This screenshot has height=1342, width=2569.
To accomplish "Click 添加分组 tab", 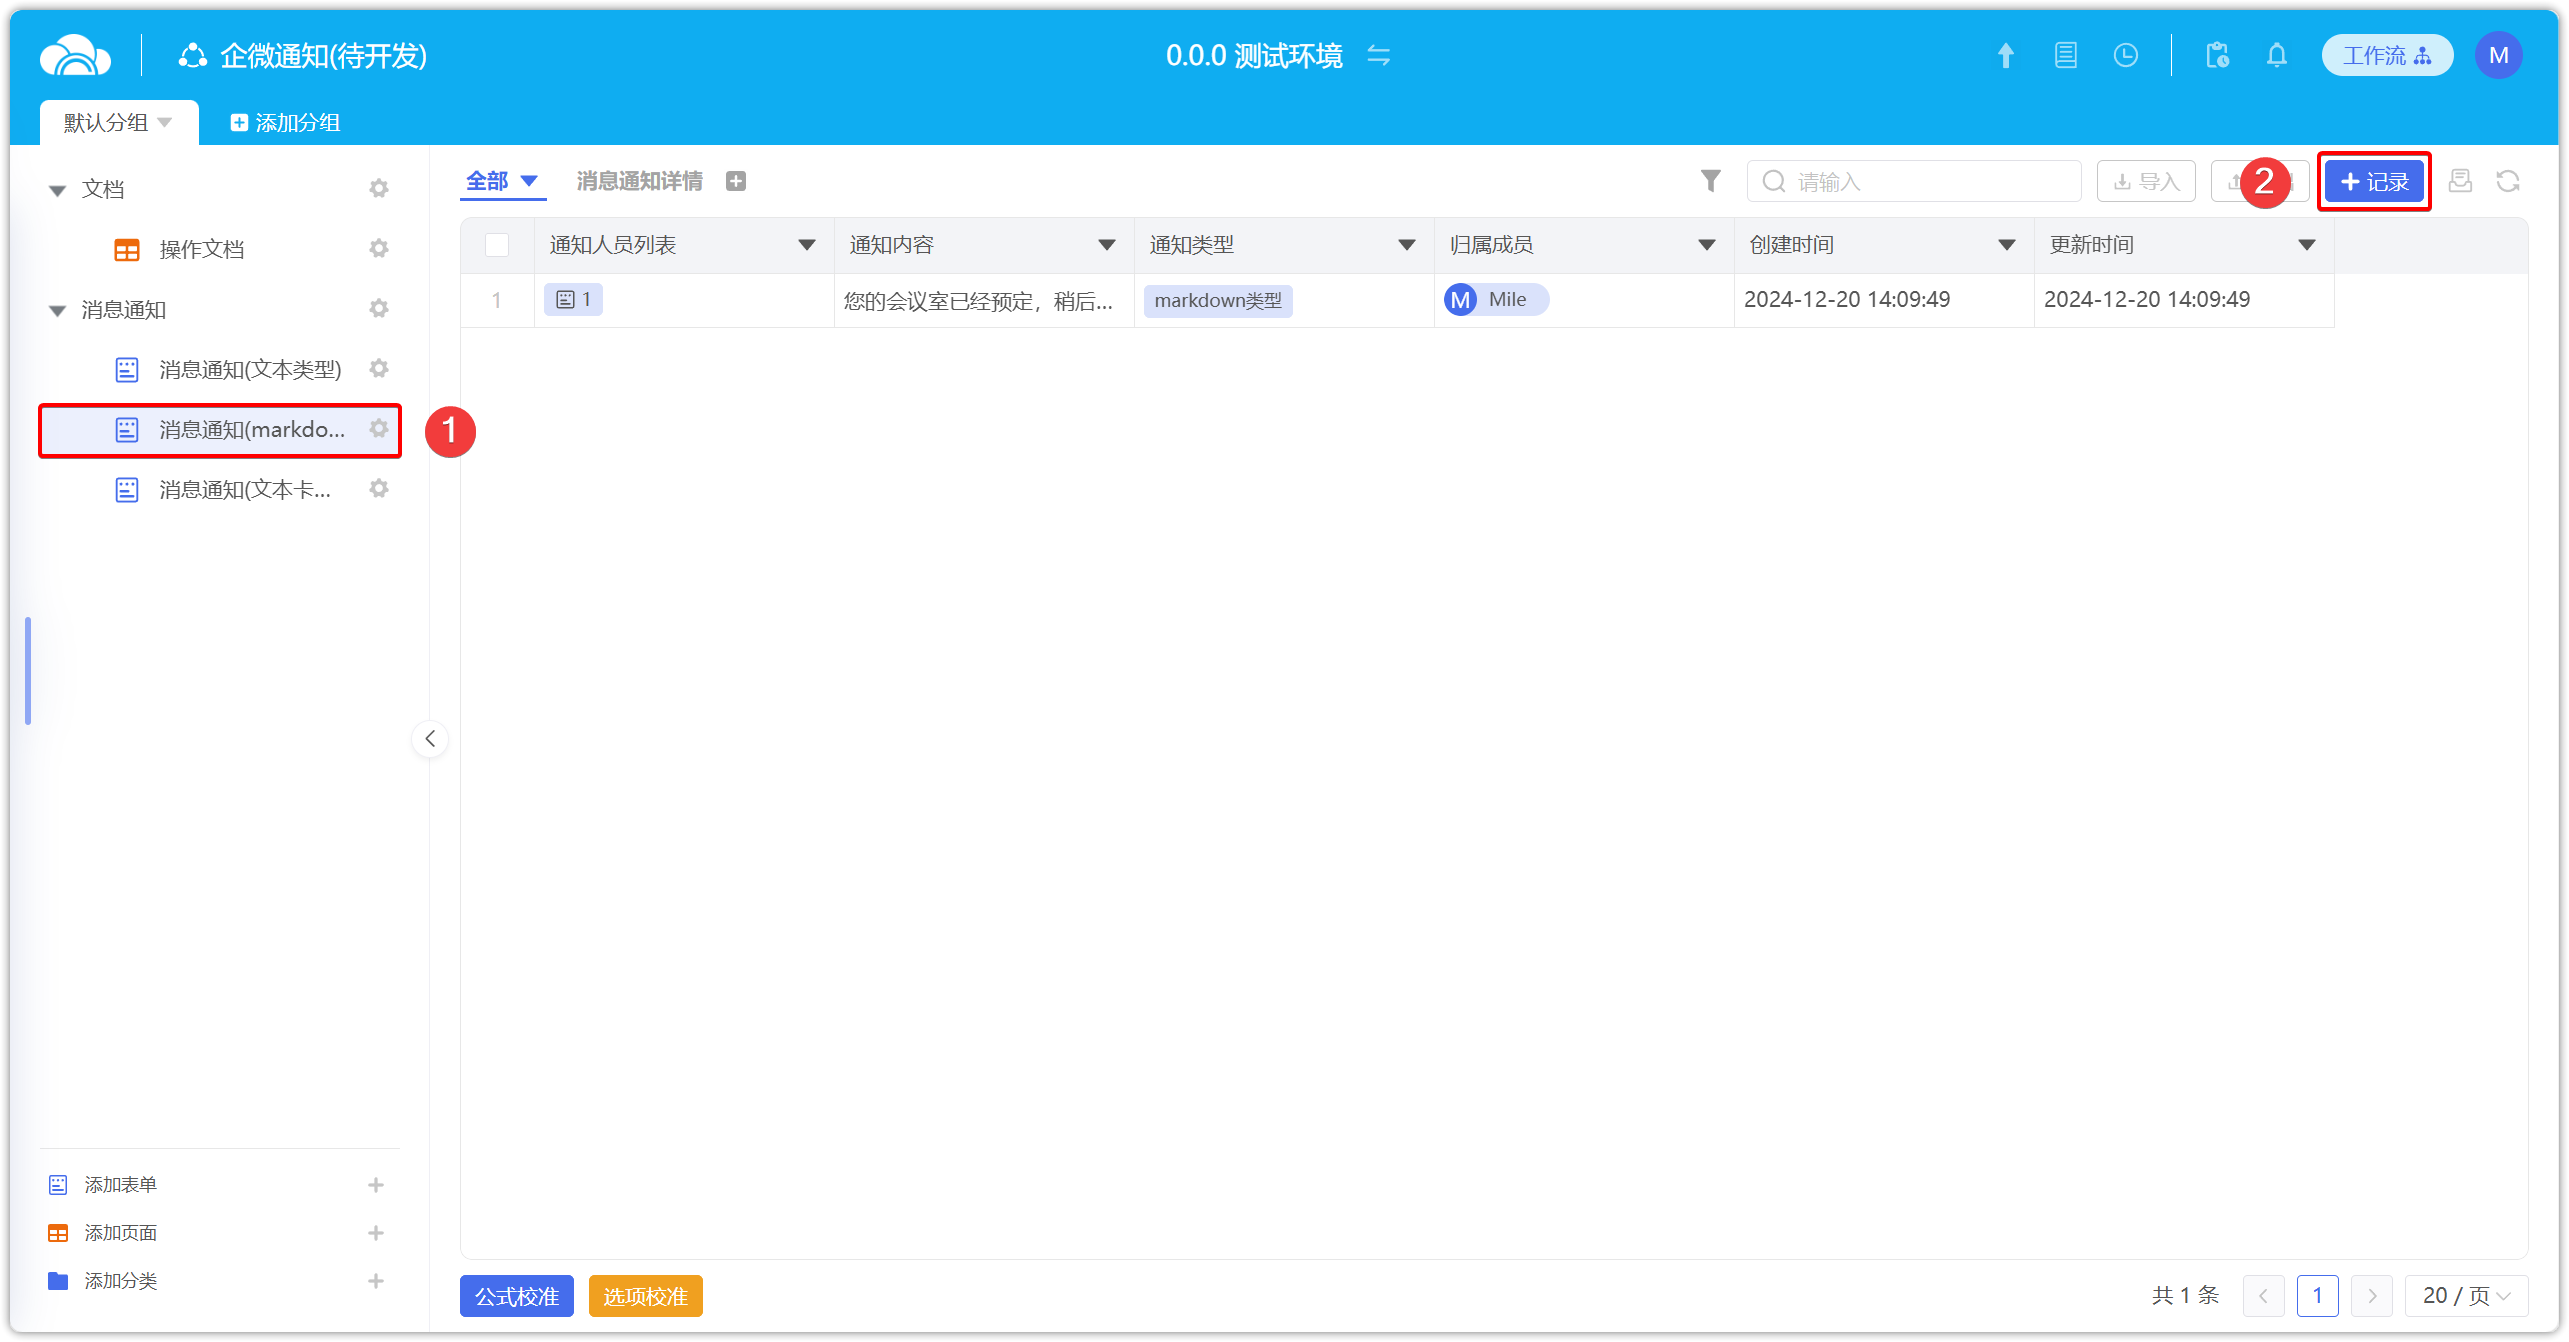I will pos(285,122).
